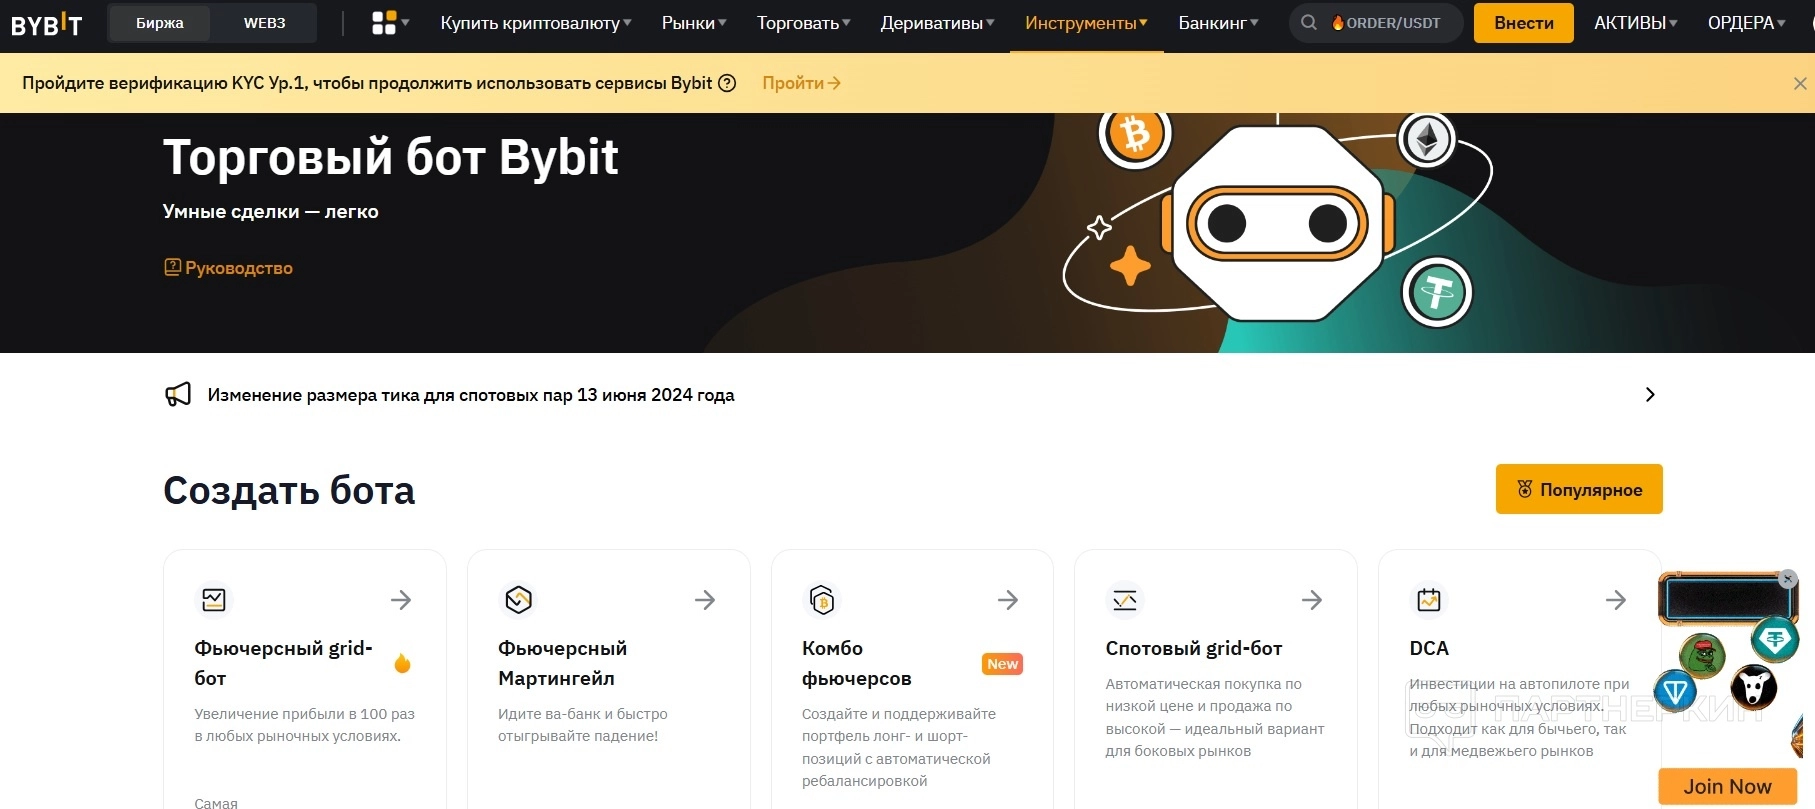Viewport: 1815px width, 809px height.
Task: Dismiss the KYC verification banner
Action: coord(1800,83)
